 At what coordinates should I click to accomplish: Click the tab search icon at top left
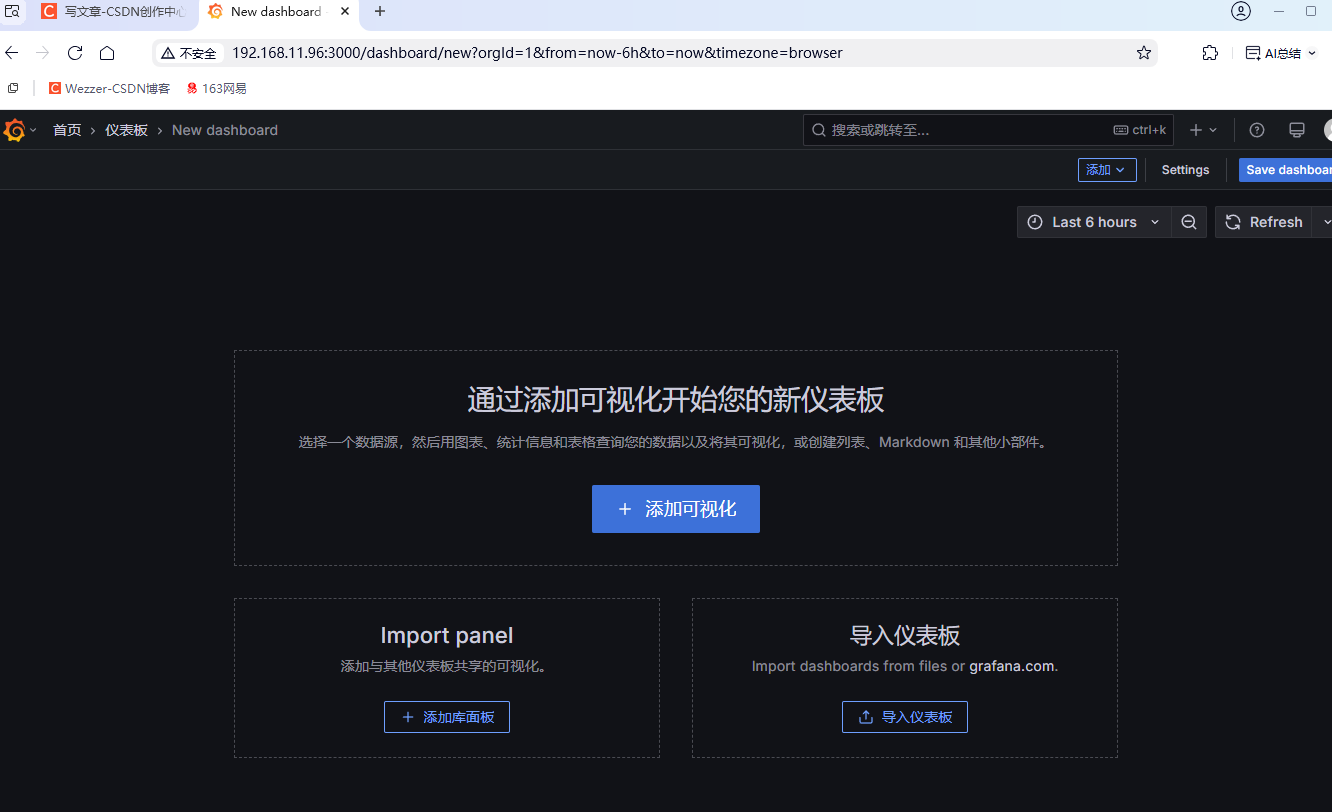pos(12,12)
